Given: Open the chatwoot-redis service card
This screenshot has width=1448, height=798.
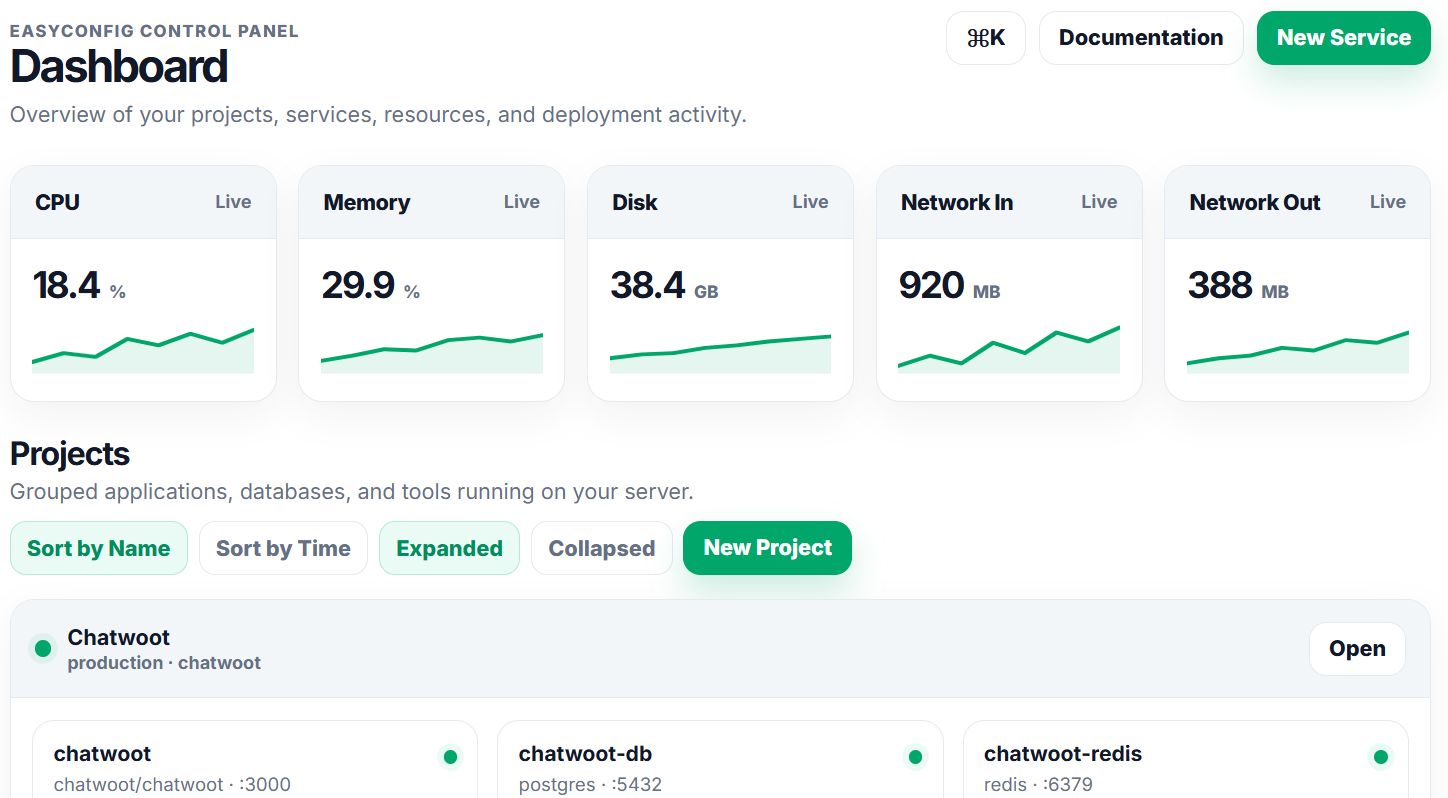Looking at the screenshot, I should [x=1186, y=760].
